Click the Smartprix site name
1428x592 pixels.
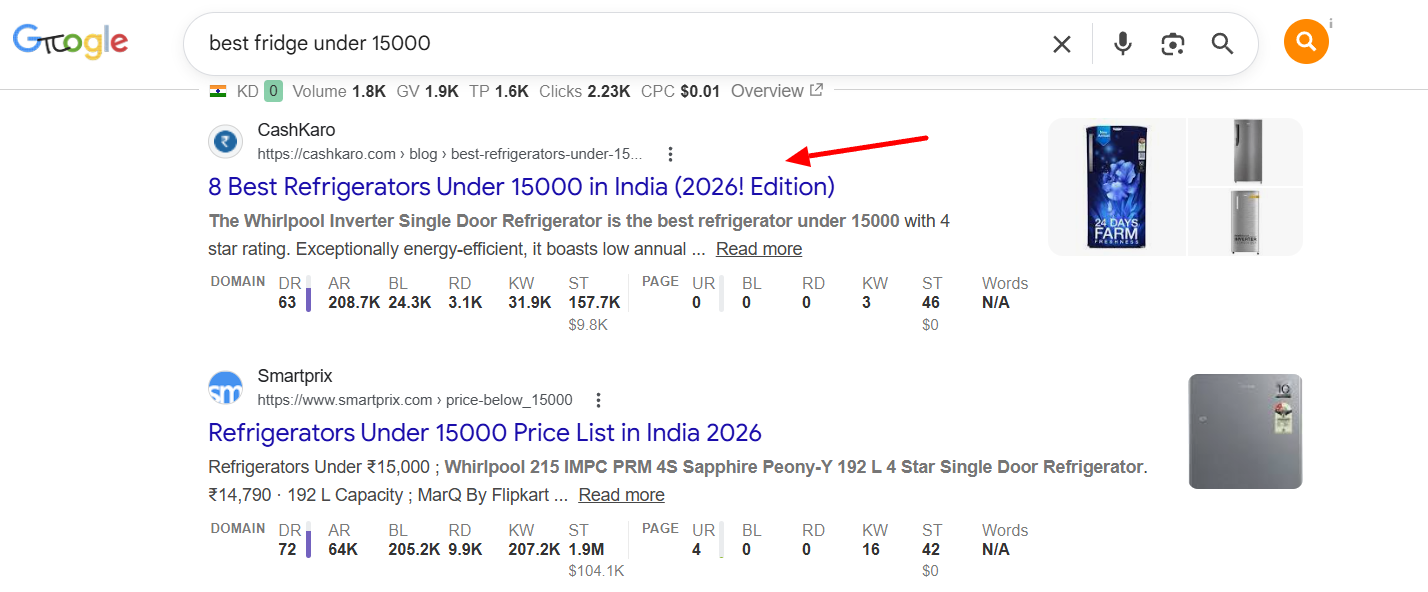[294, 376]
